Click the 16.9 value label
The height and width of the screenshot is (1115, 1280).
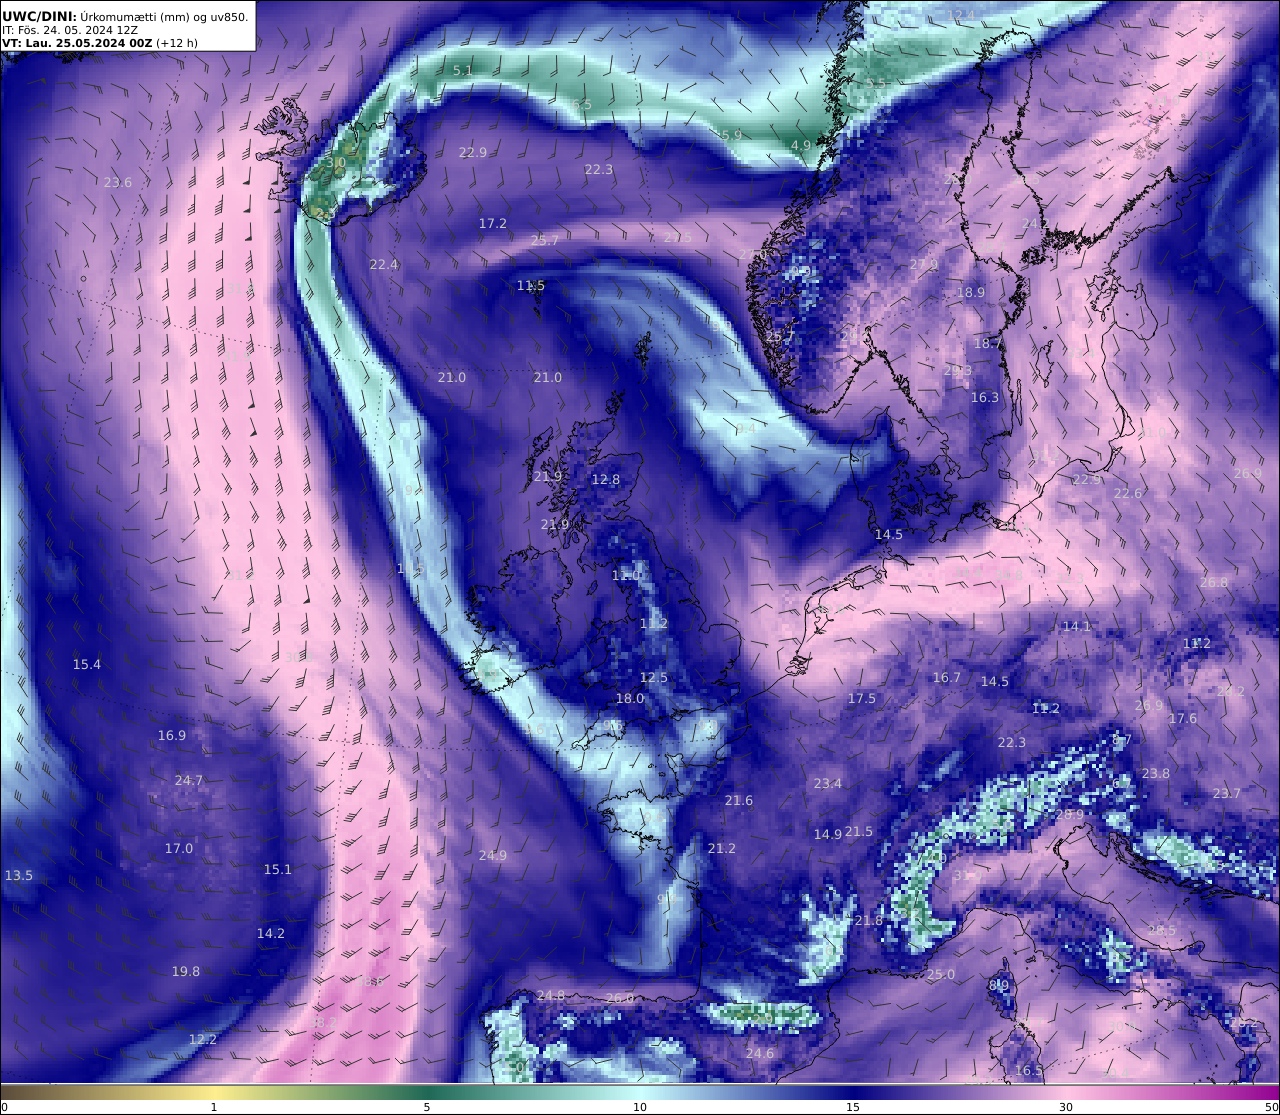[x=172, y=735]
